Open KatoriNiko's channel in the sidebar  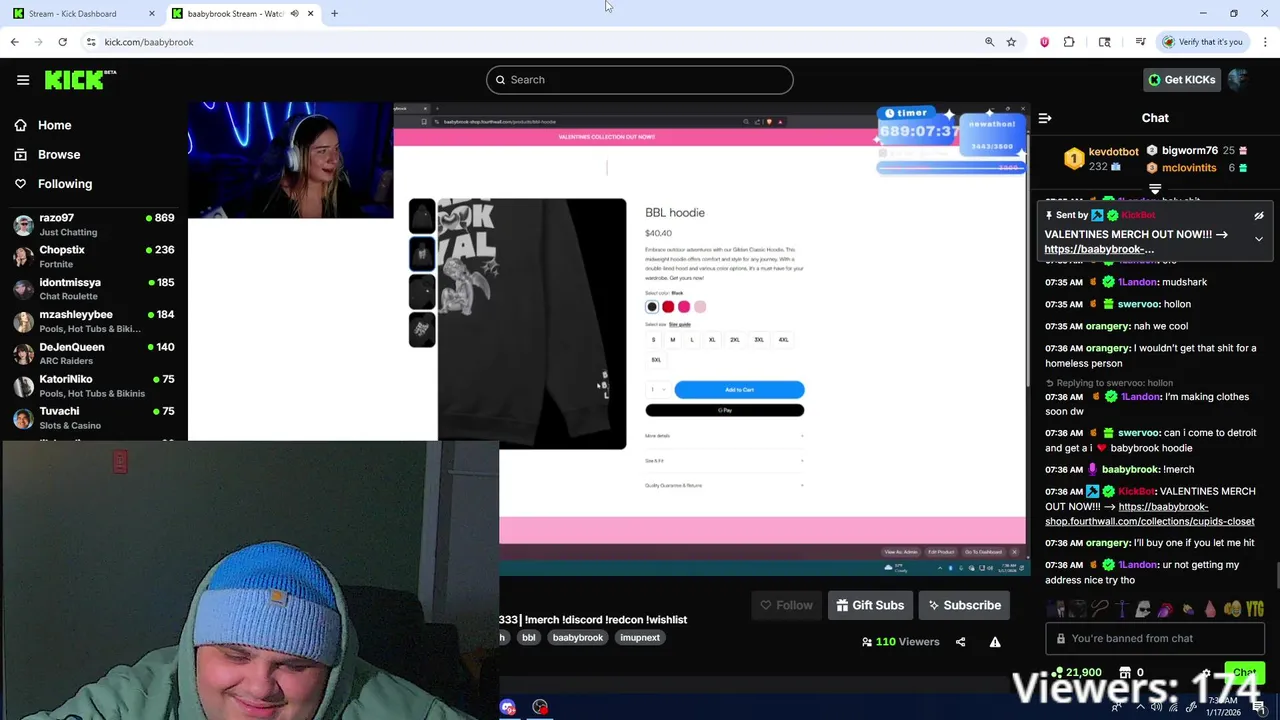(94, 385)
